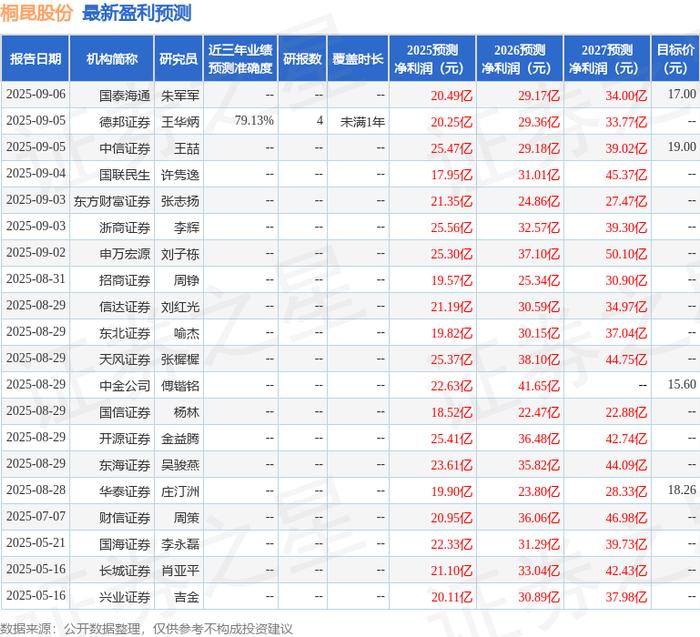Click the date 2025-05-21
Screen dimensions: 700x637
point(36,543)
